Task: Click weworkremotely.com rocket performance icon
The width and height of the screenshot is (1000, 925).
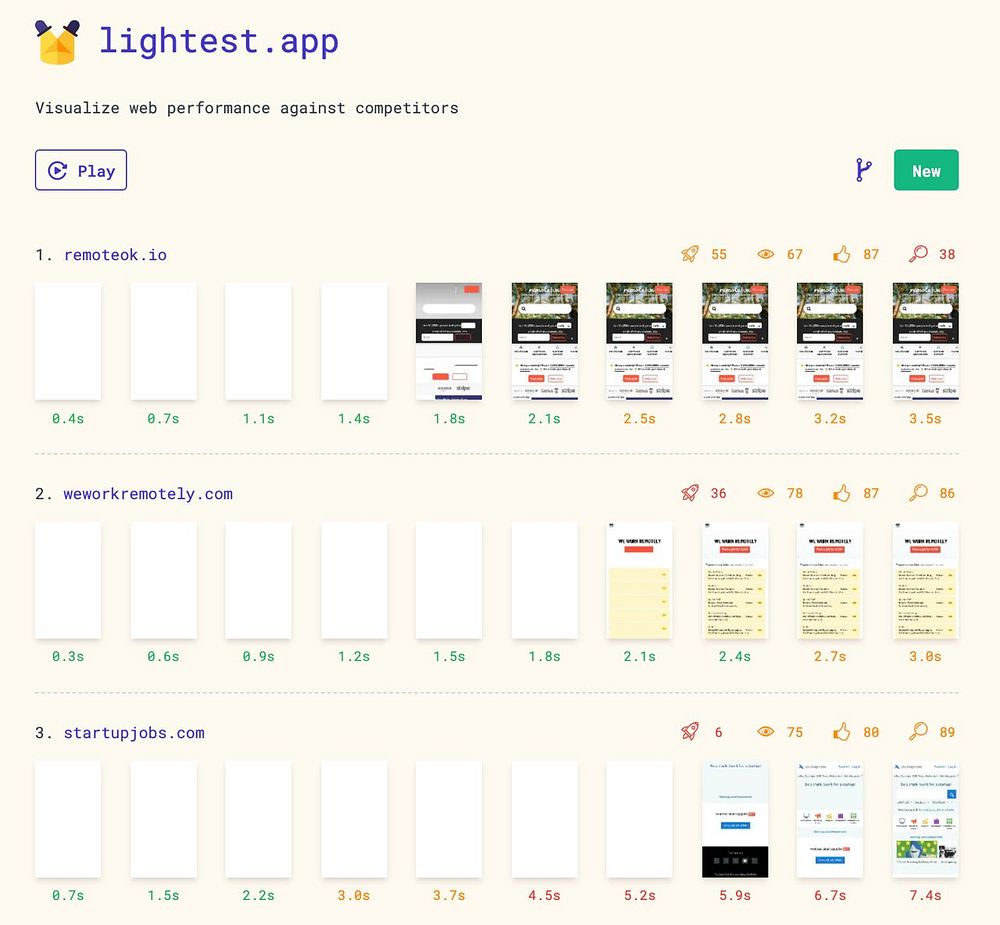Action: pos(690,493)
